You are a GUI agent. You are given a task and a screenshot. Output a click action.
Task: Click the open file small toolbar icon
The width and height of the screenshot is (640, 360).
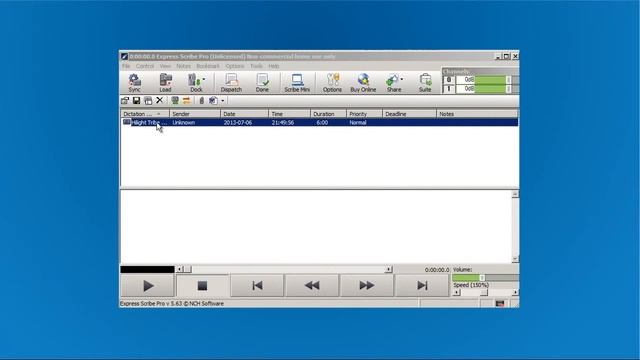click(125, 100)
